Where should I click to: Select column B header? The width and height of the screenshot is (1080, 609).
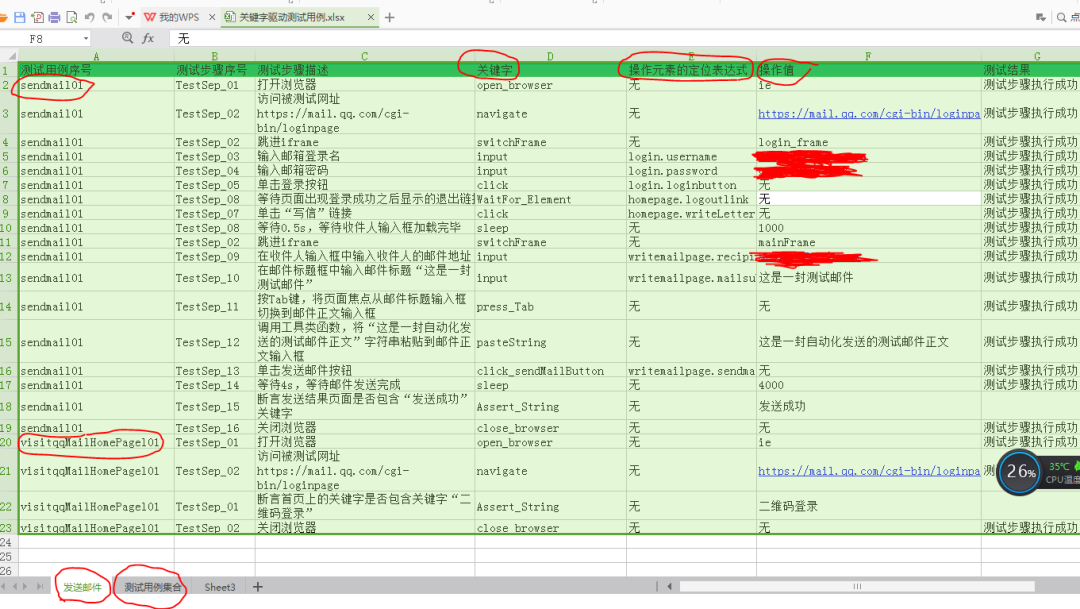pos(215,56)
